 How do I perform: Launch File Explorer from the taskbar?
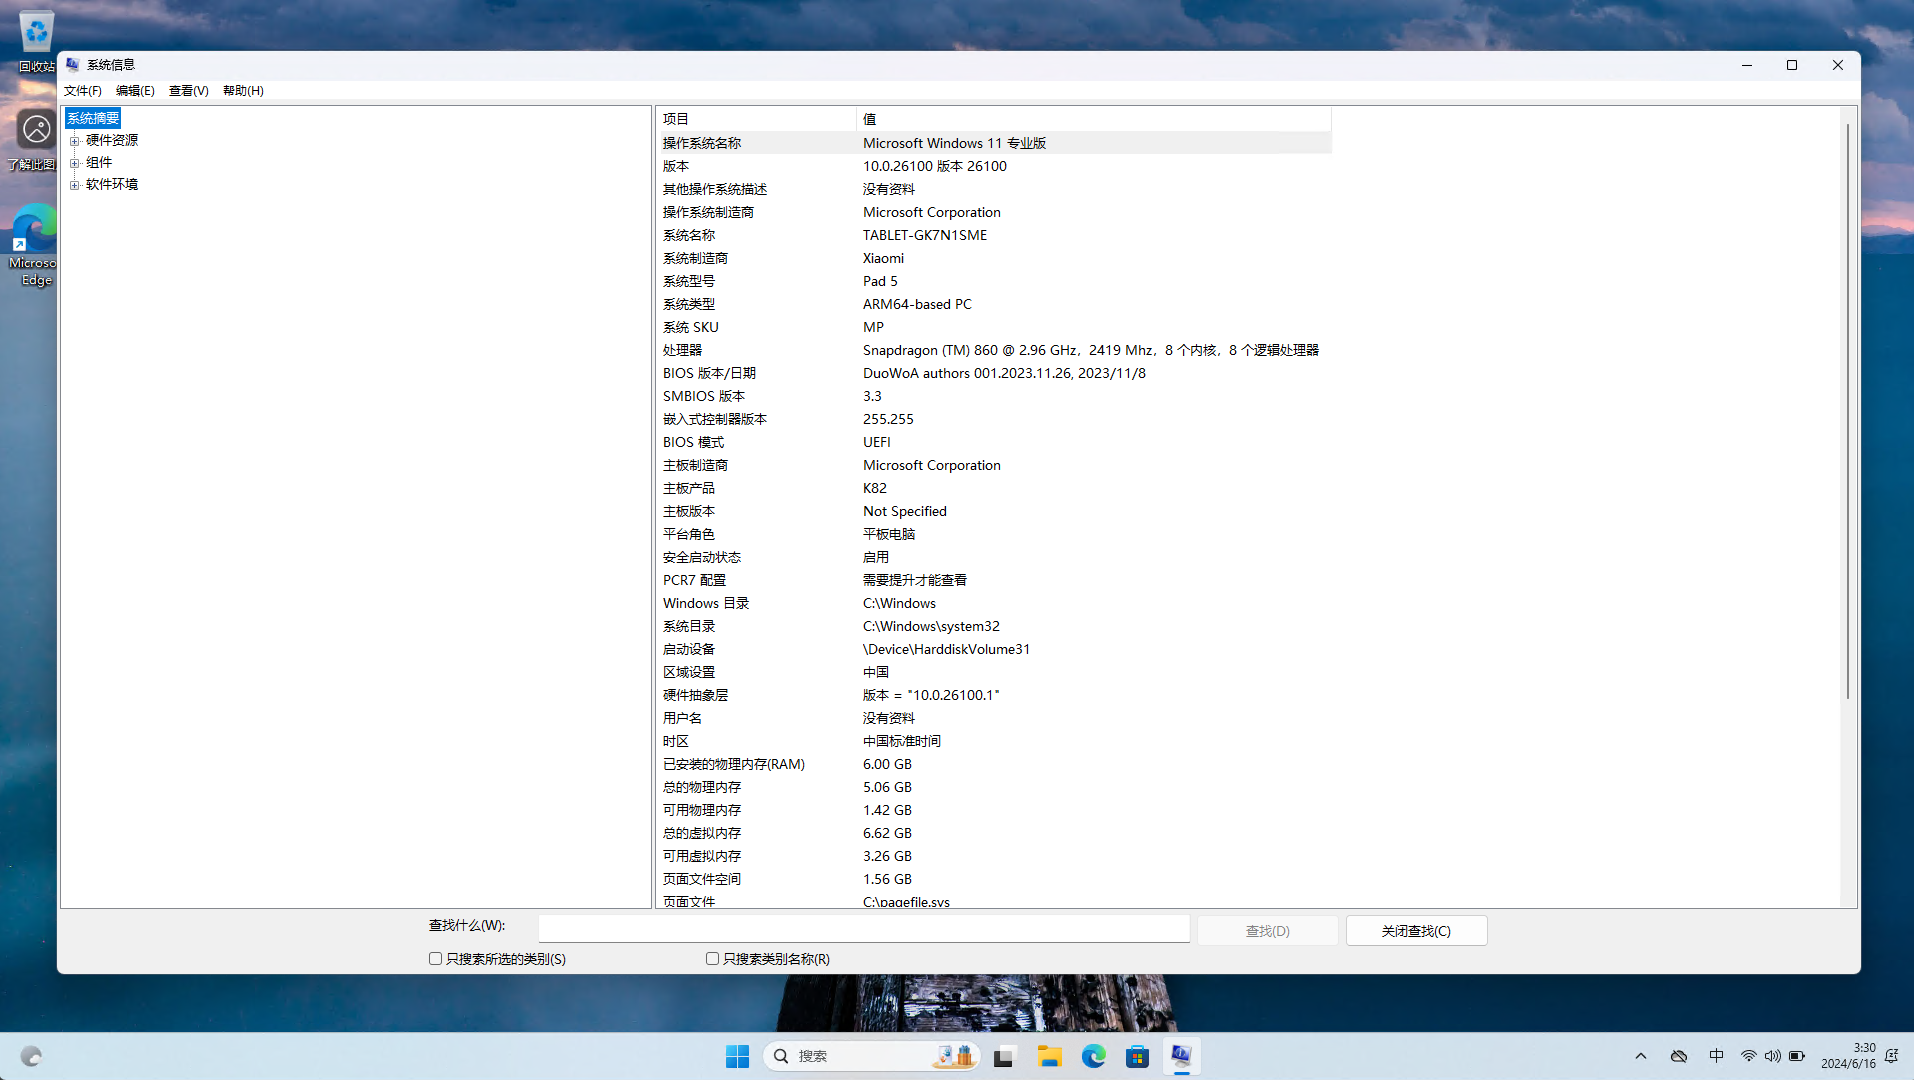point(1049,1056)
